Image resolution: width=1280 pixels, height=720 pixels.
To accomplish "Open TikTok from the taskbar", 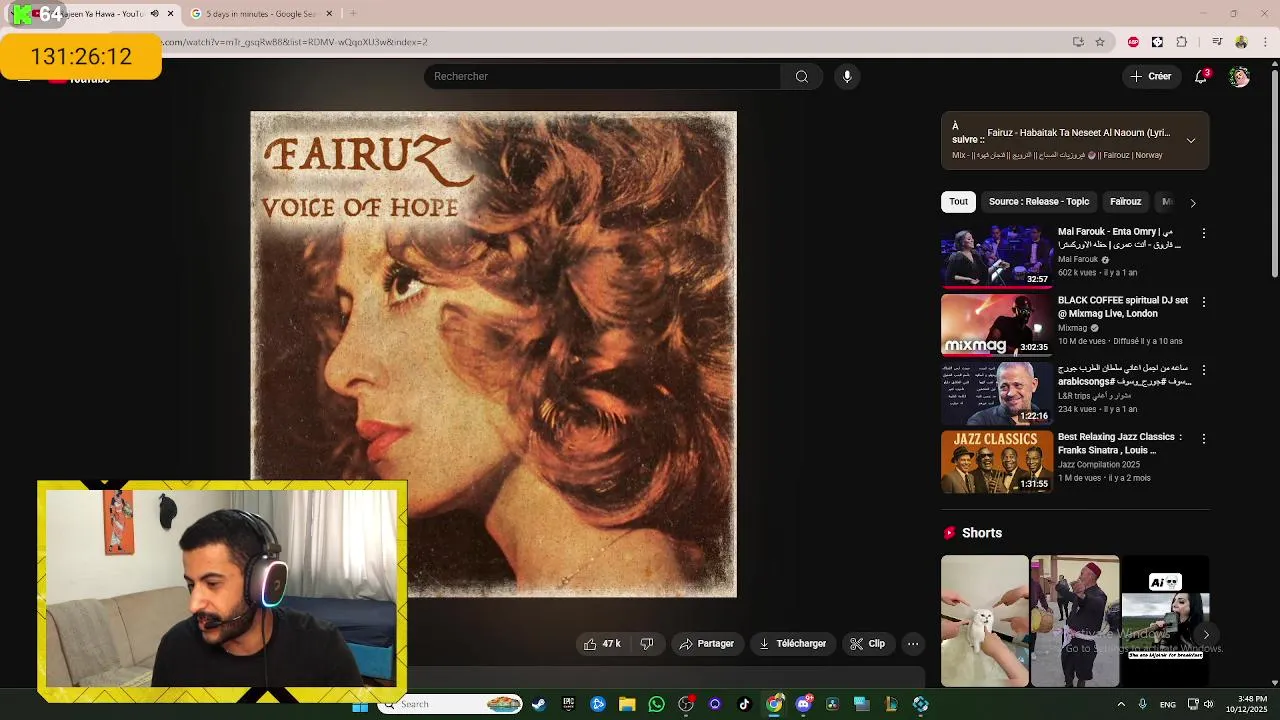I will pos(744,705).
